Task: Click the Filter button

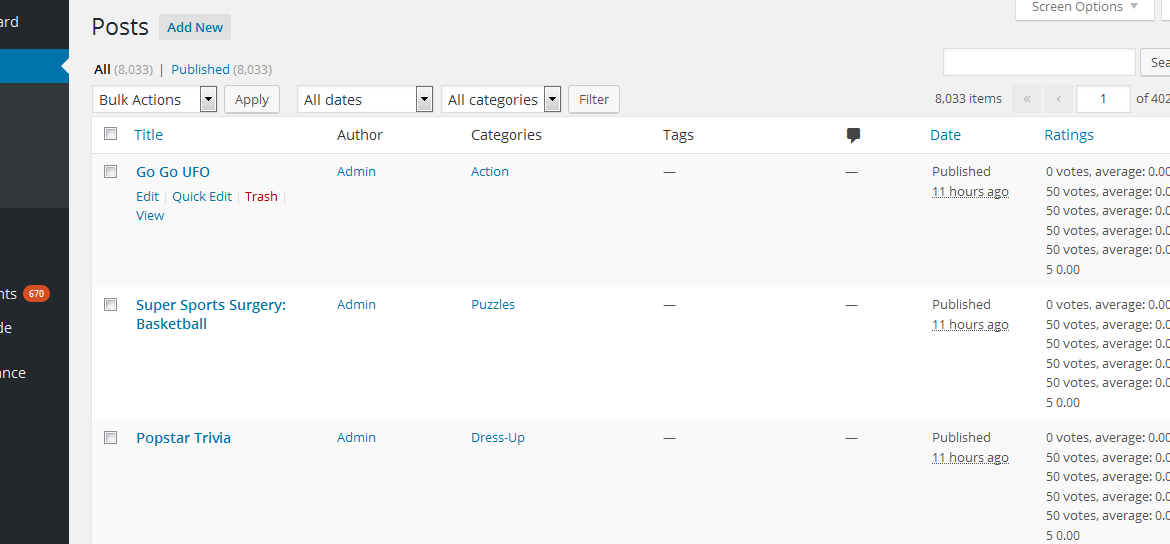Action: click(594, 99)
